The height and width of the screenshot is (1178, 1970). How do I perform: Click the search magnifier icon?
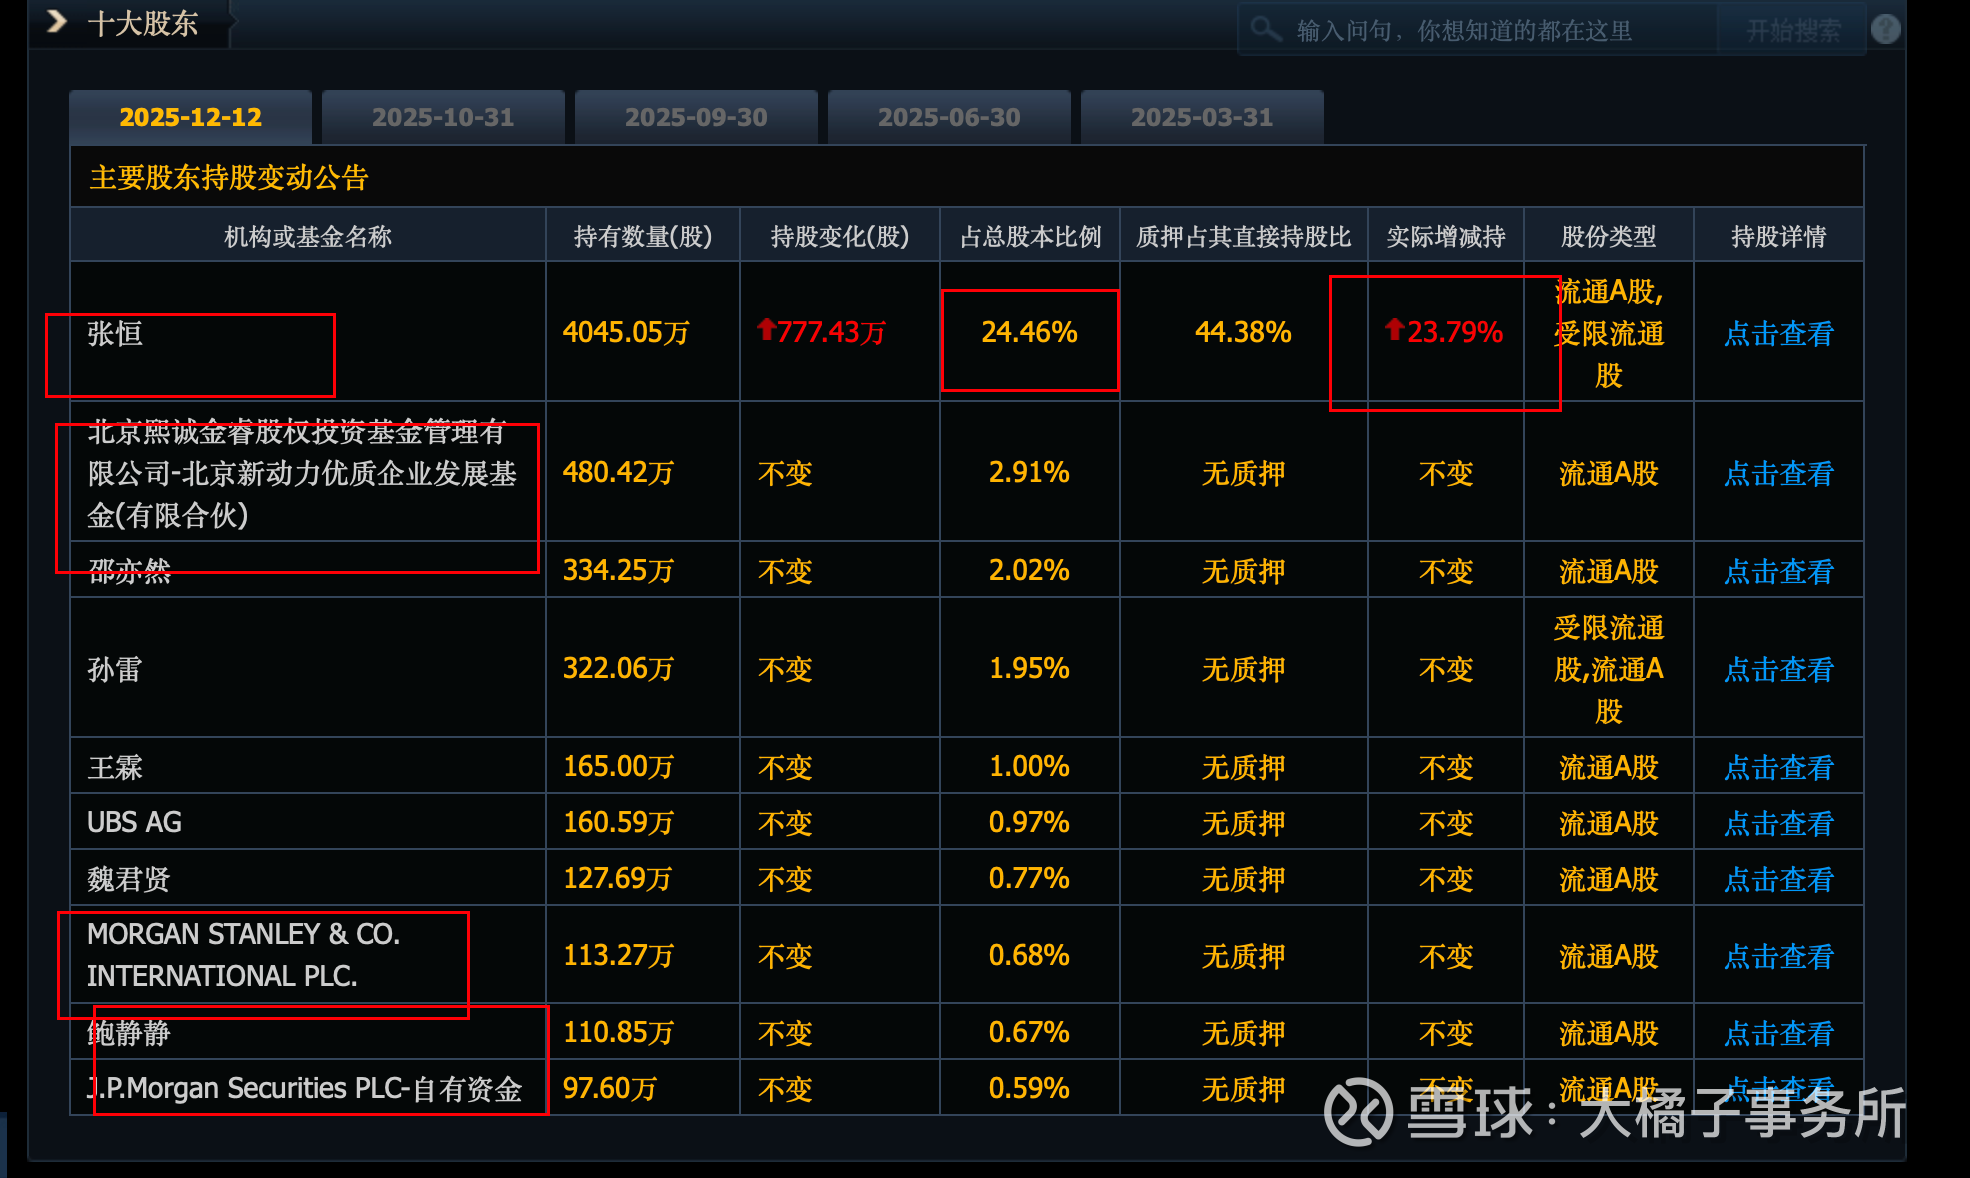point(1265,29)
